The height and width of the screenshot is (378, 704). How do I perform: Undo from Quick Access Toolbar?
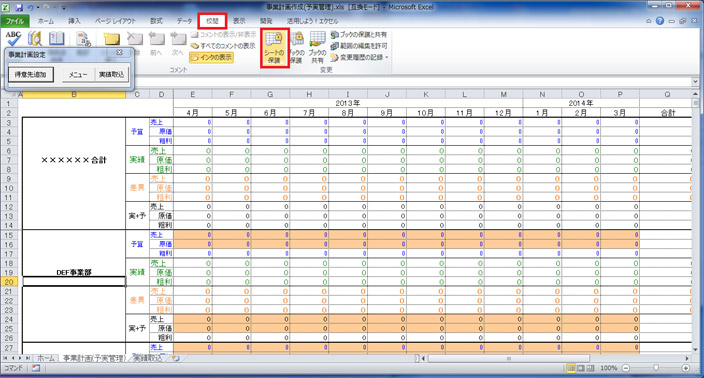(x=31, y=8)
